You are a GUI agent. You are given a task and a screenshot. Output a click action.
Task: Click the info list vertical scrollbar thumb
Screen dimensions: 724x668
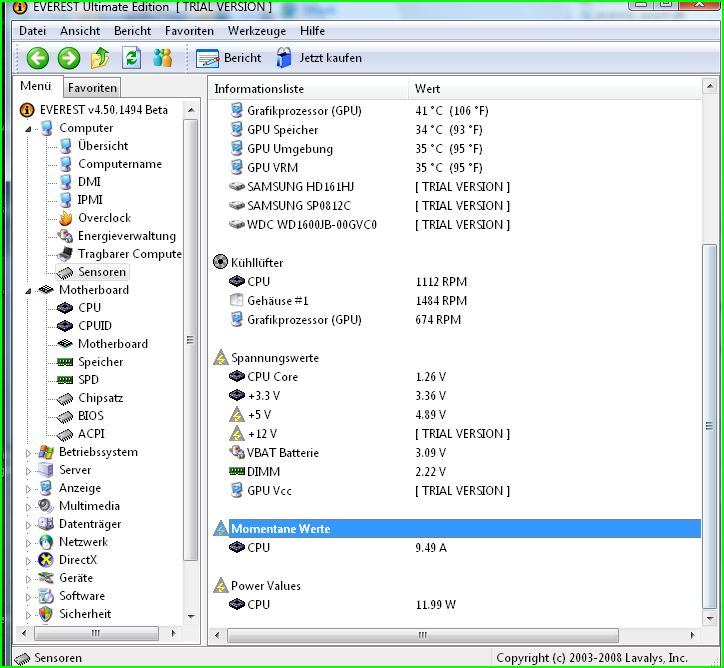click(709, 426)
